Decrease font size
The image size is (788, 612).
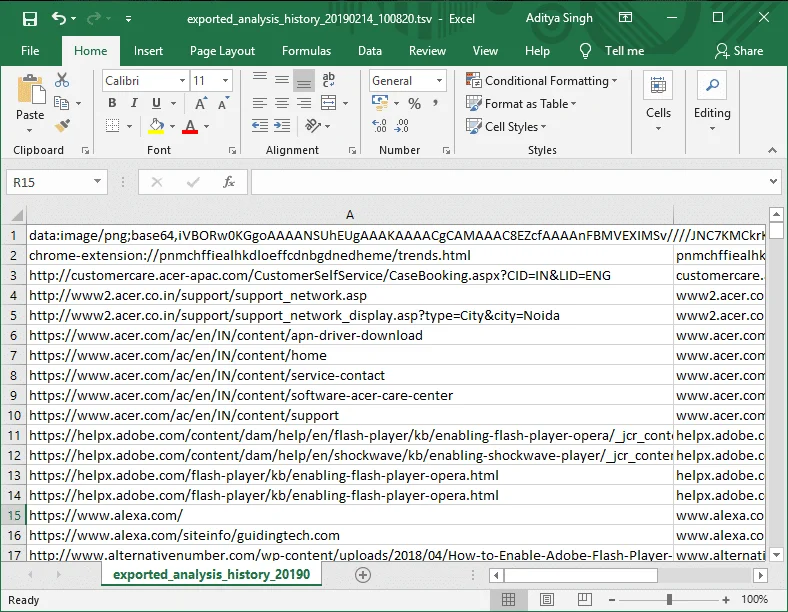tap(223, 104)
